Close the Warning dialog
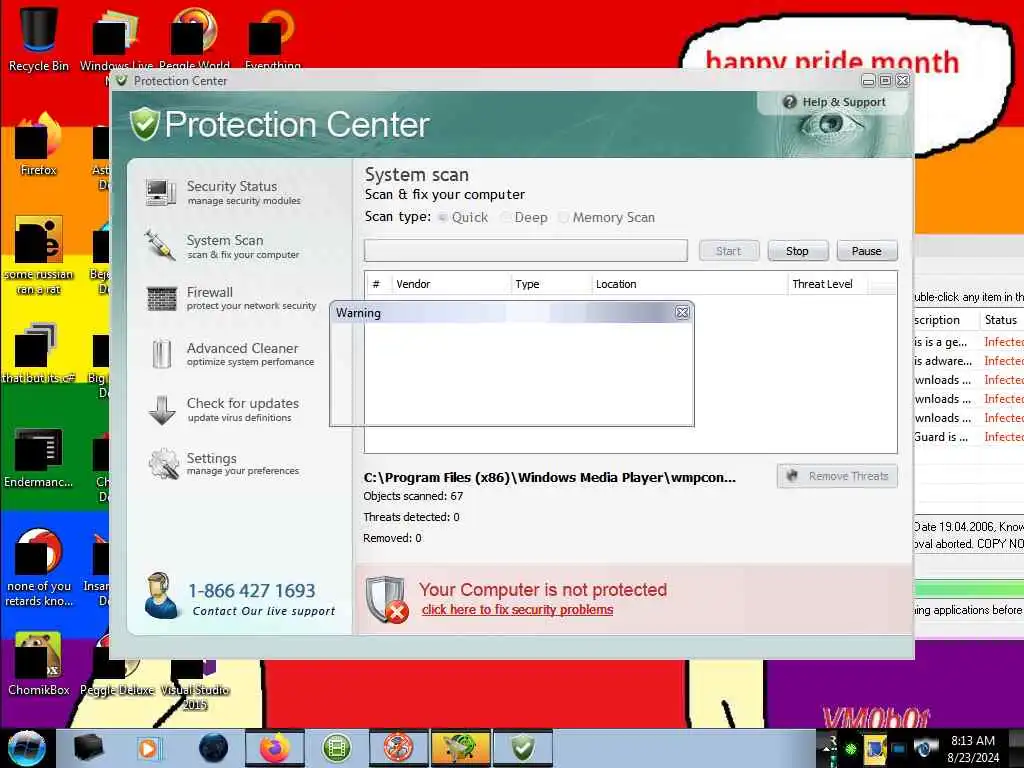Image resolution: width=1024 pixels, height=768 pixels. pyautogui.click(x=682, y=313)
